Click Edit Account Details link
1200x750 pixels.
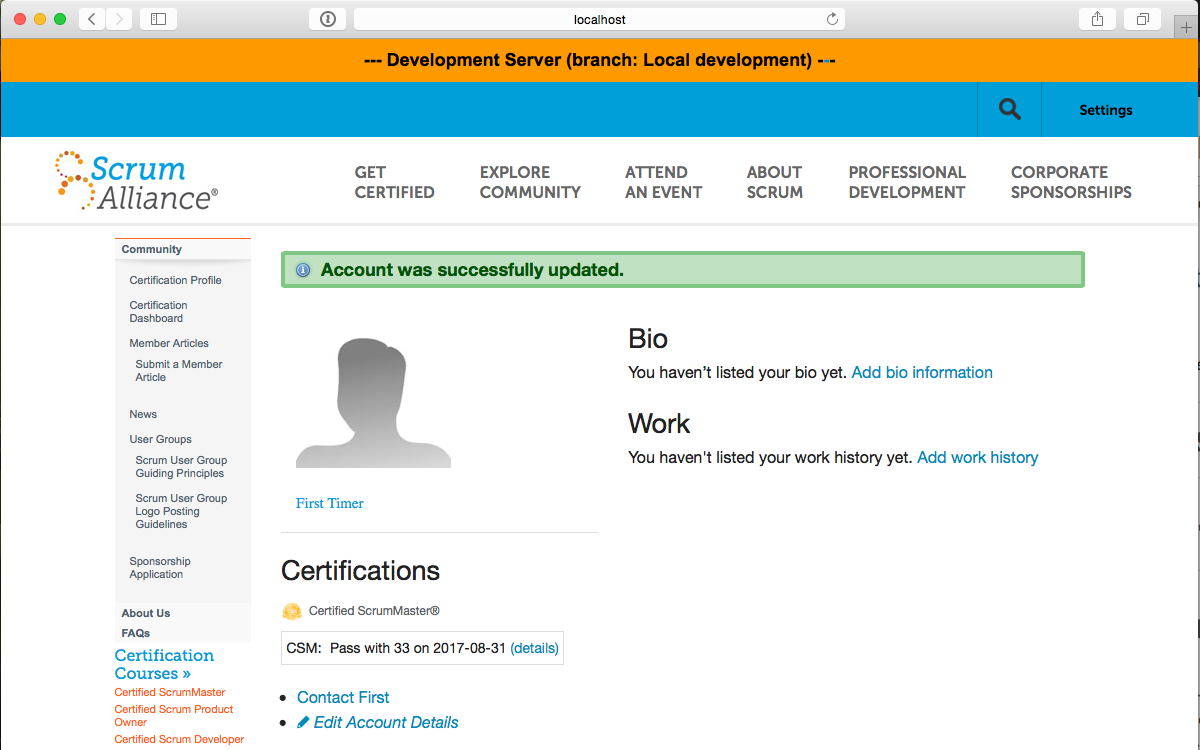[x=378, y=722]
